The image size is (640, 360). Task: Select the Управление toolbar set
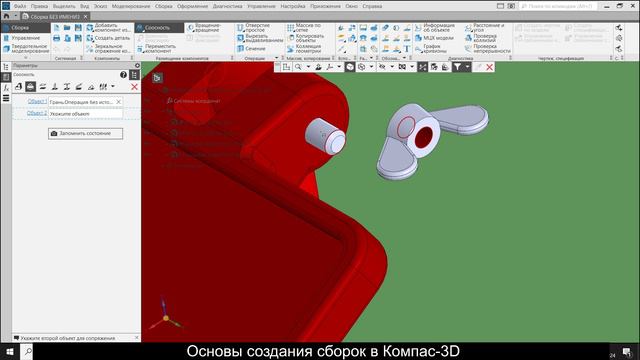[25, 38]
